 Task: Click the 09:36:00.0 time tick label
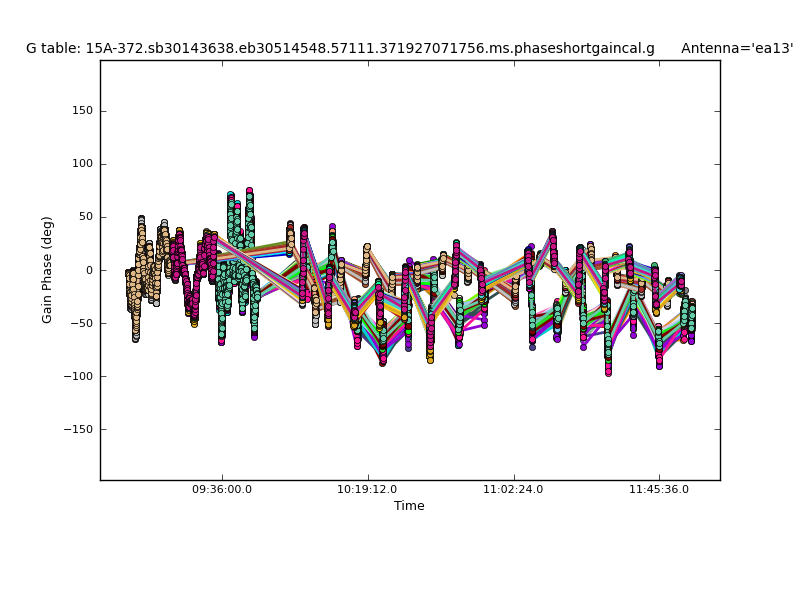[x=222, y=490]
